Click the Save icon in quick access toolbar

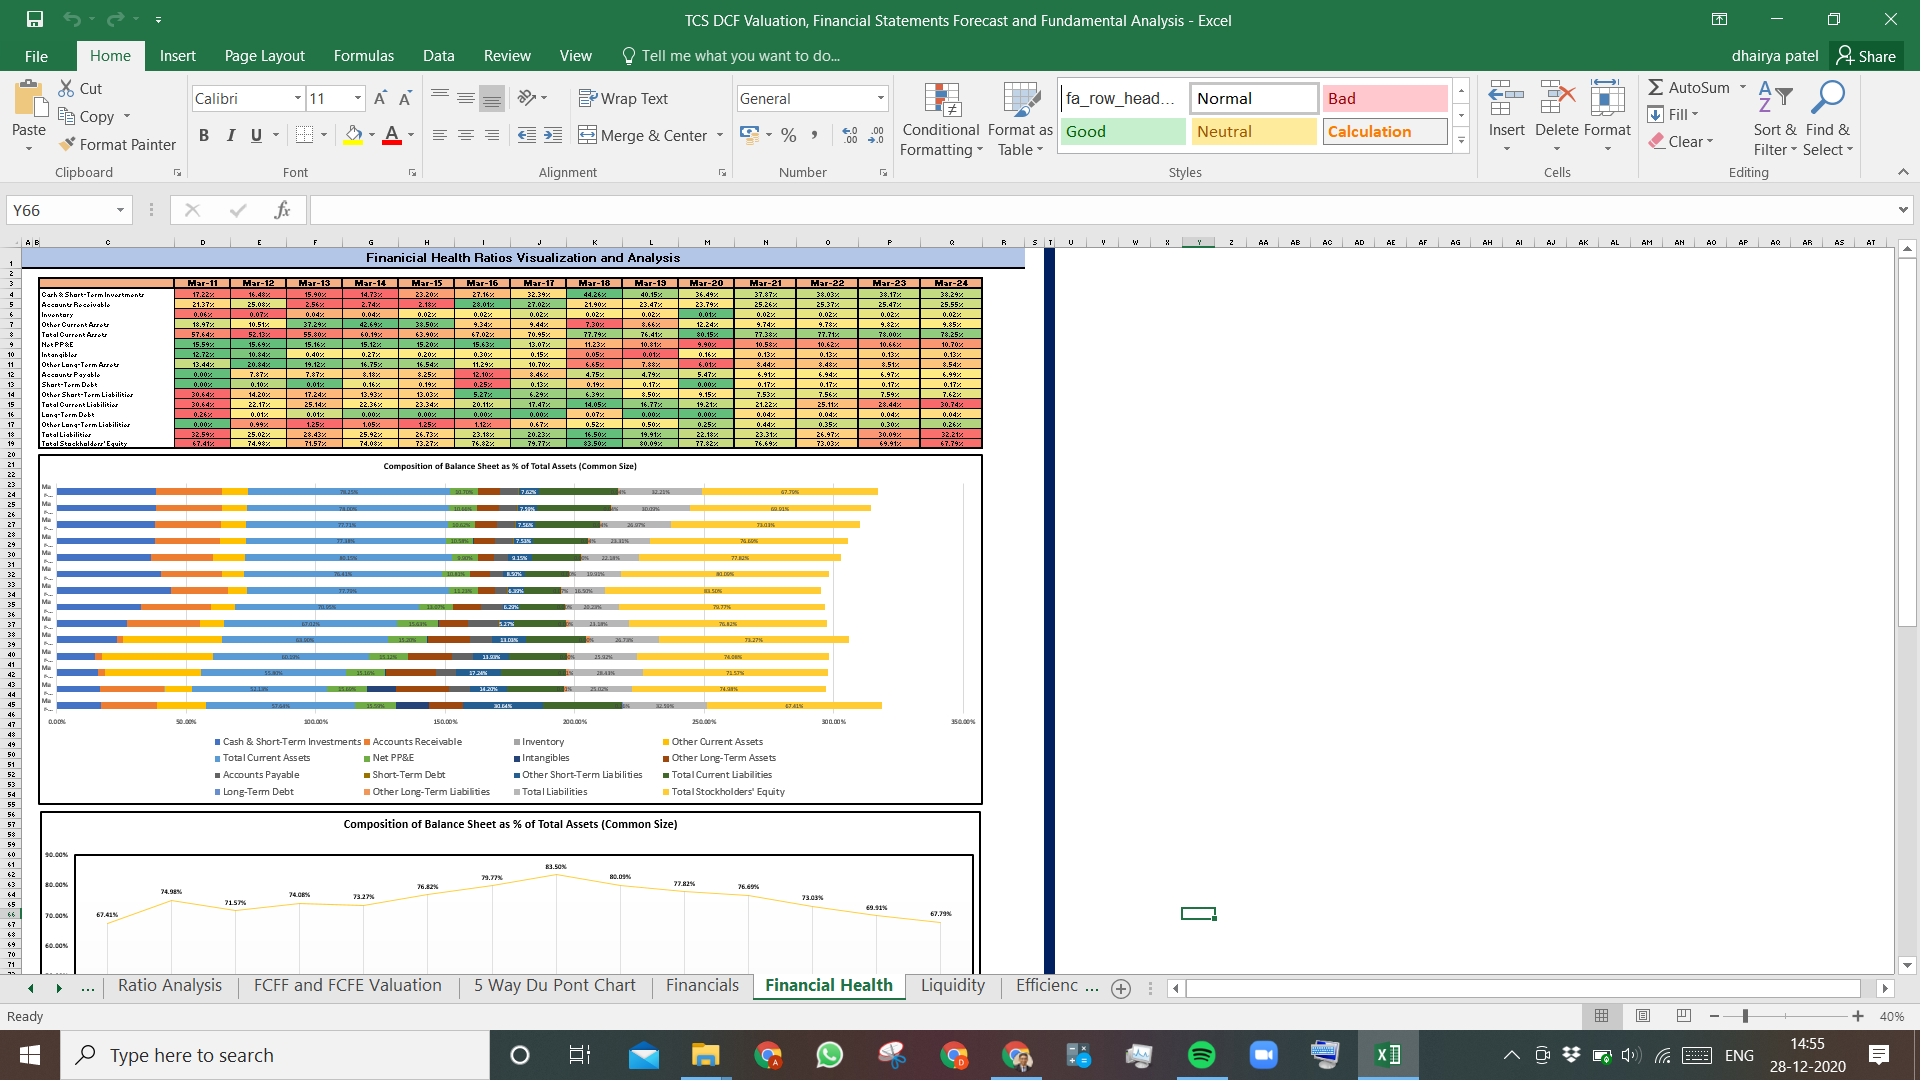click(34, 19)
